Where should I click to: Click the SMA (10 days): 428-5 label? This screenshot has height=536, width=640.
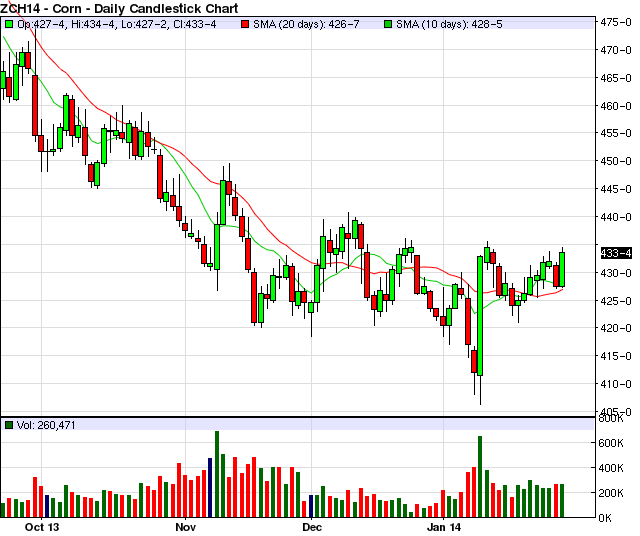449,24
